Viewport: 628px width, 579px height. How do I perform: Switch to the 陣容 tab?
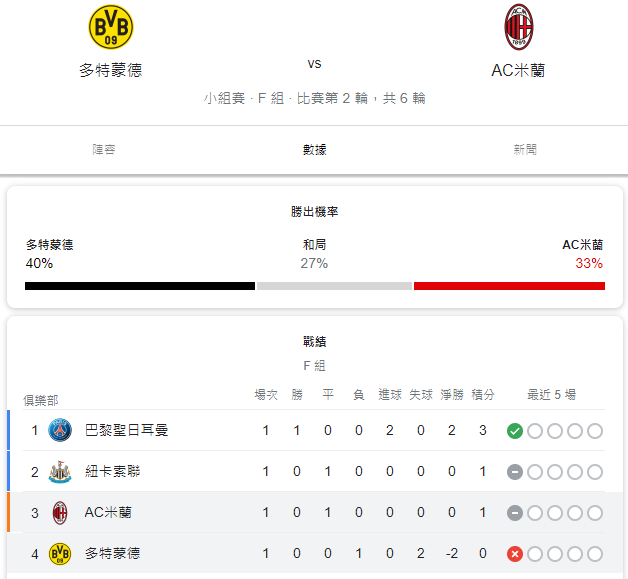[104, 149]
